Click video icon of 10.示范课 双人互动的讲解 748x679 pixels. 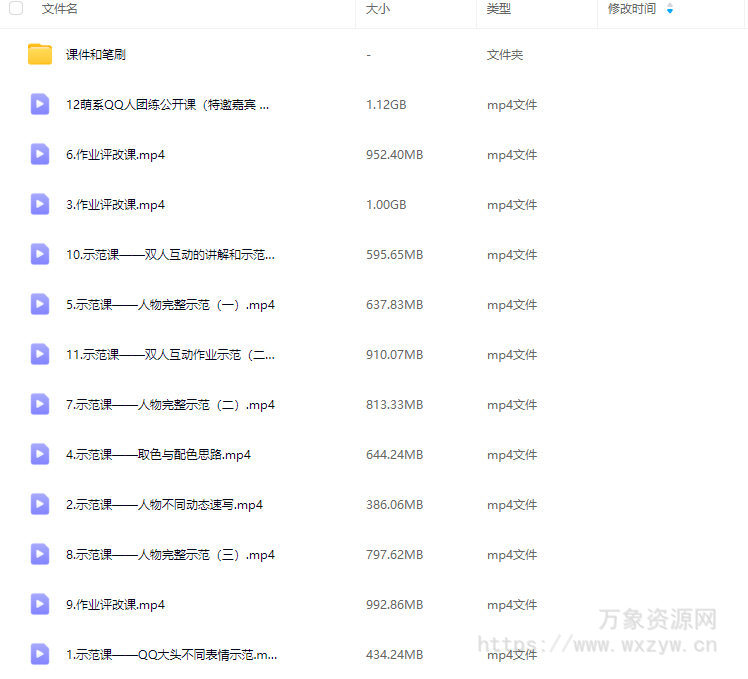(40, 255)
